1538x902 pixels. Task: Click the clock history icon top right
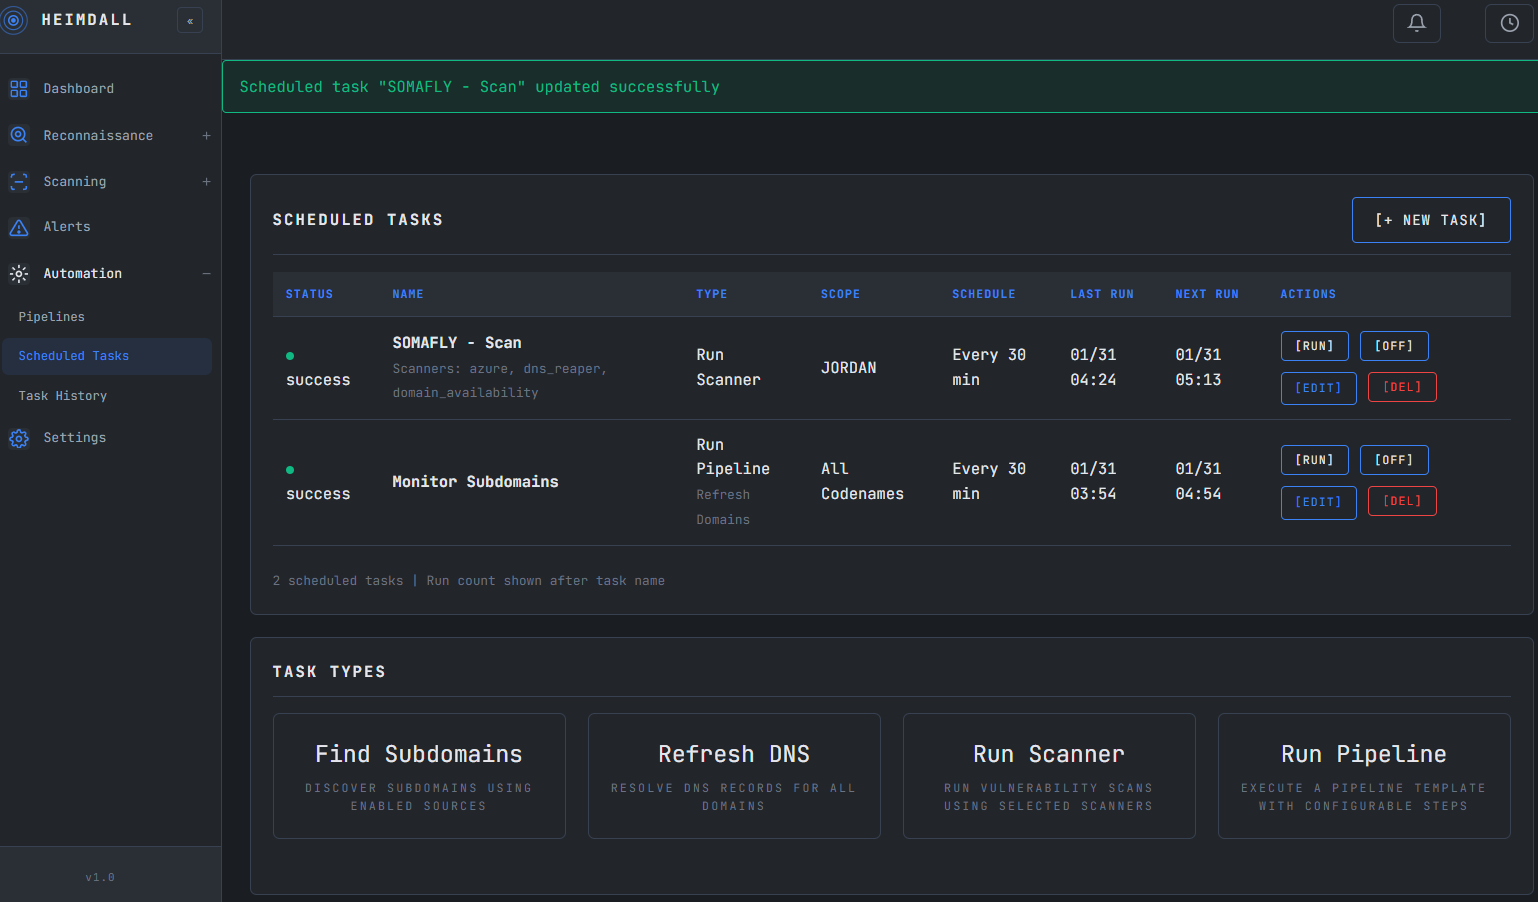click(1510, 23)
